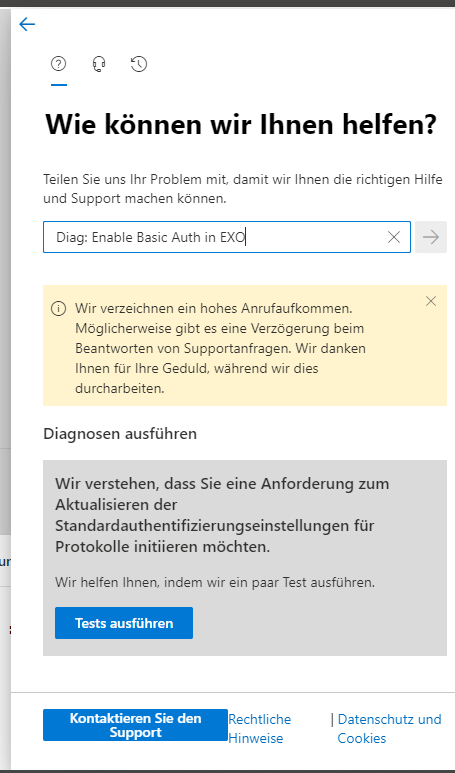This screenshot has width=455, height=773.
Task: Click the 'Wir helfen Ihnen' test hint text
Action: click(x=215, y=582)
